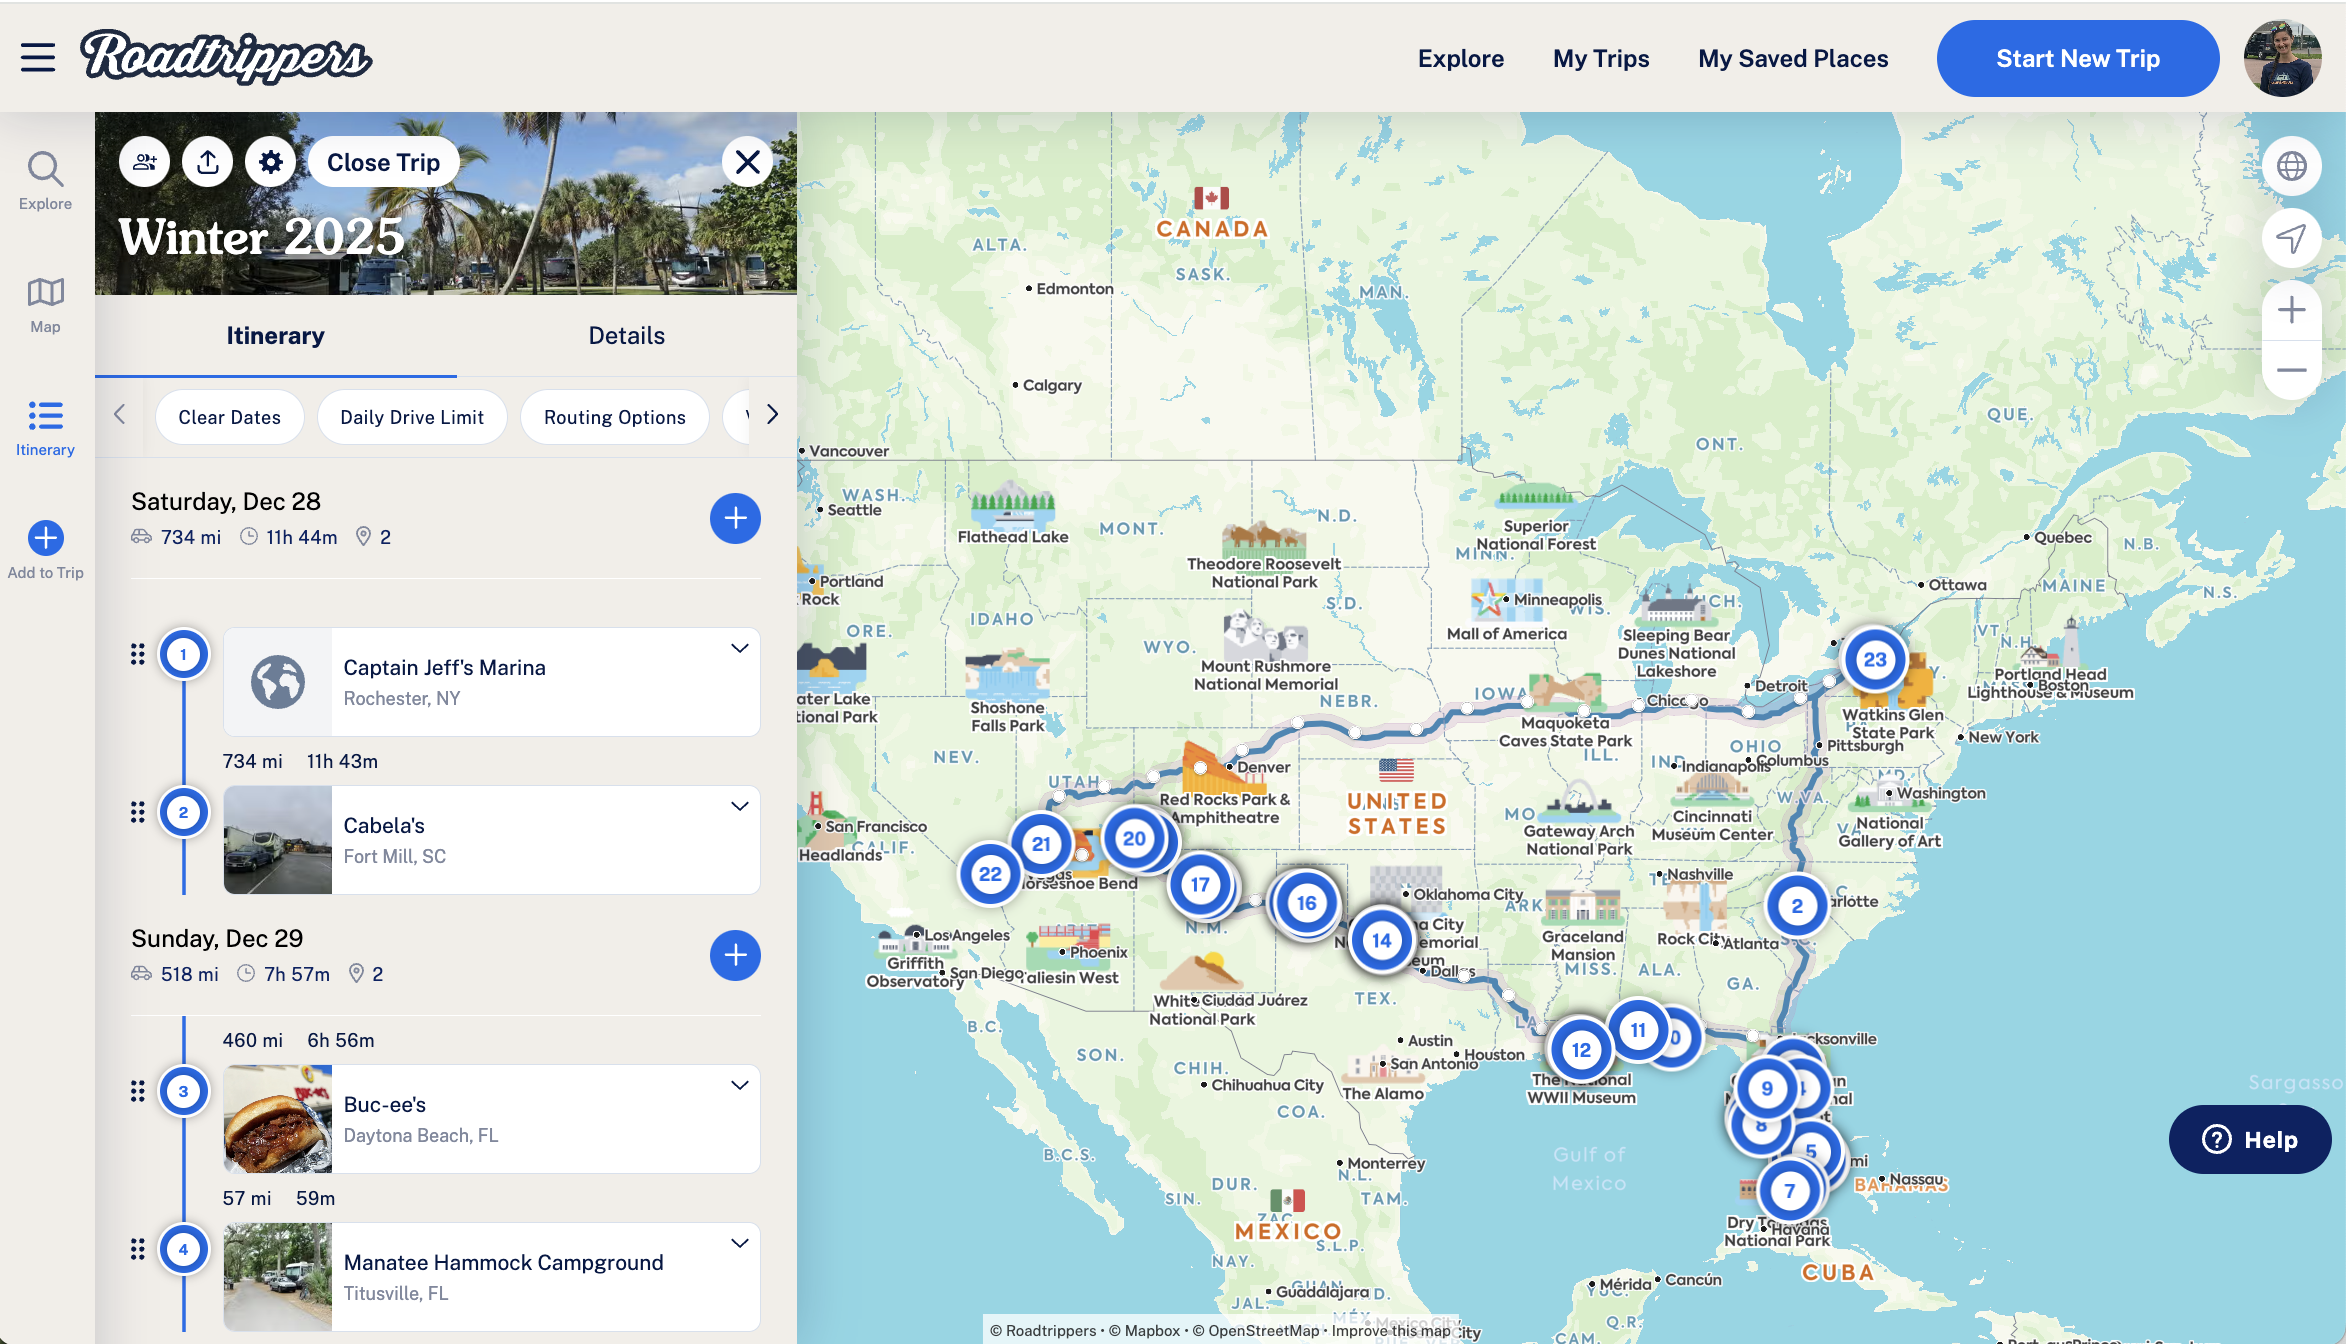
Task: Click the Add to Trip sidebar button
Action: [45, 551]
